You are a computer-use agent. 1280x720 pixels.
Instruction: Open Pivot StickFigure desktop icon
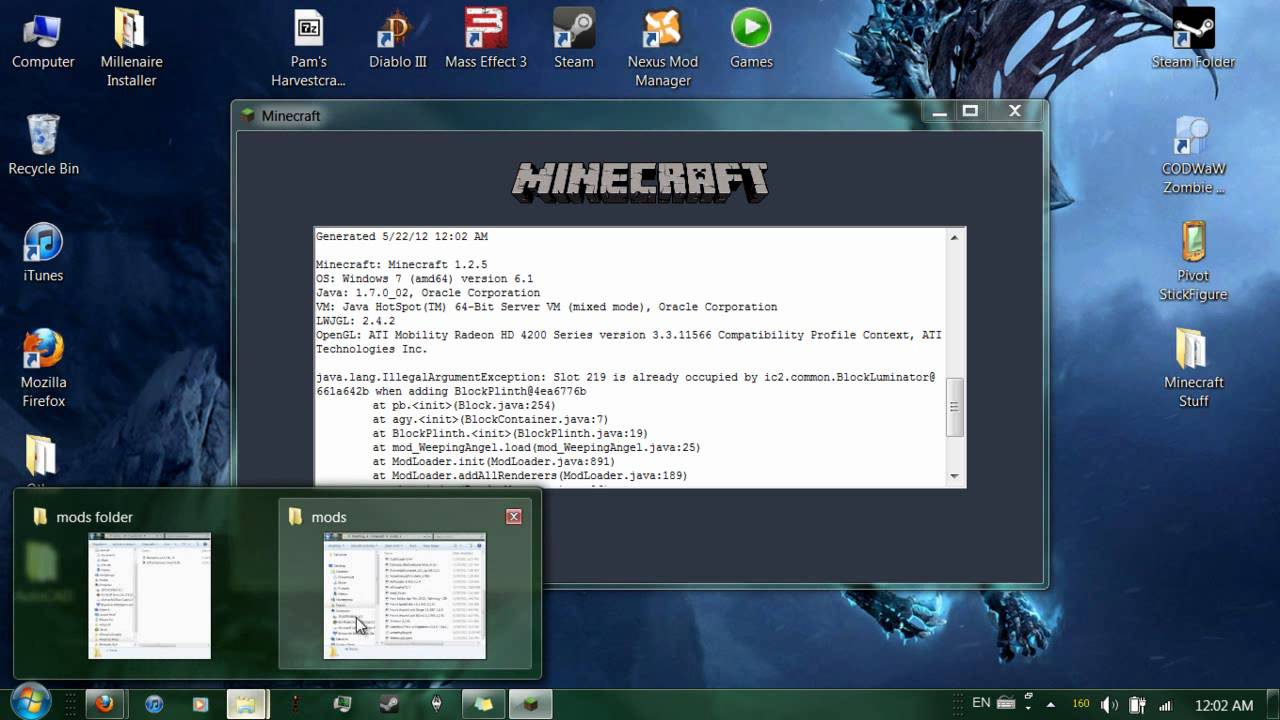click(x=1193, y=262)
